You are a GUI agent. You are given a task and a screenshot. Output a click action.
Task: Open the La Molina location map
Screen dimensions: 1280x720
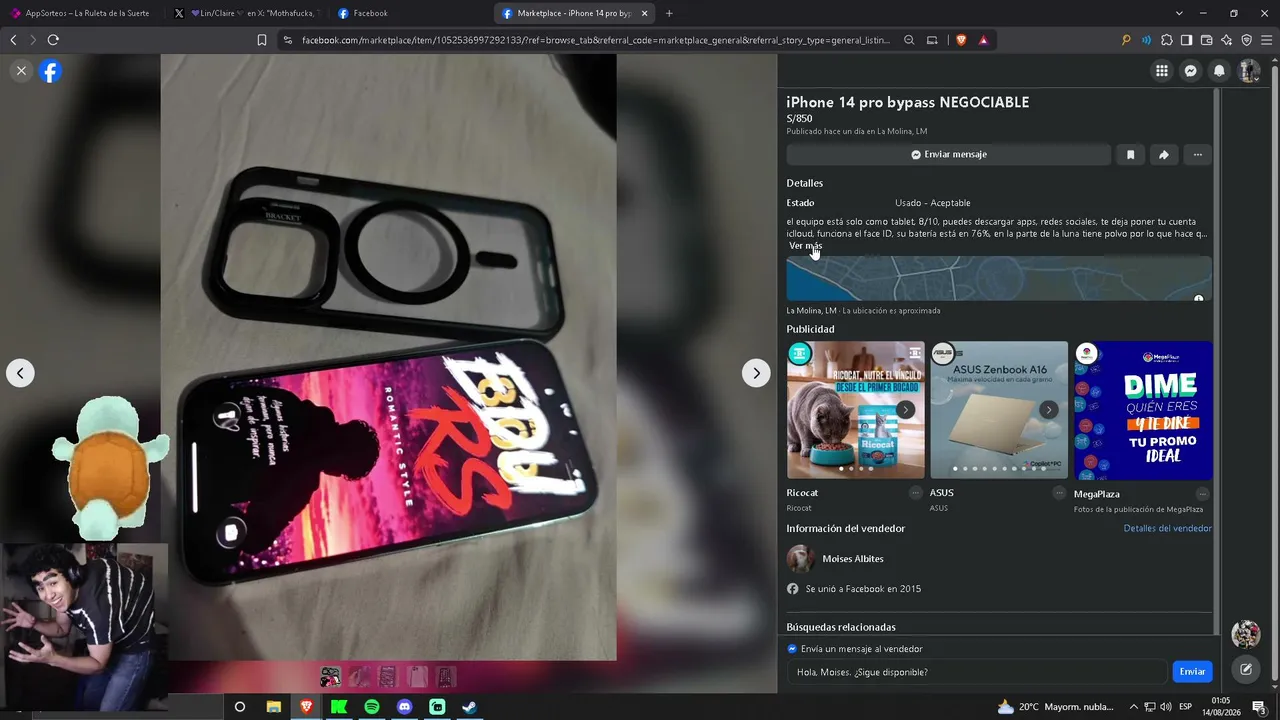pyautogui.click(x=999, y=278)
